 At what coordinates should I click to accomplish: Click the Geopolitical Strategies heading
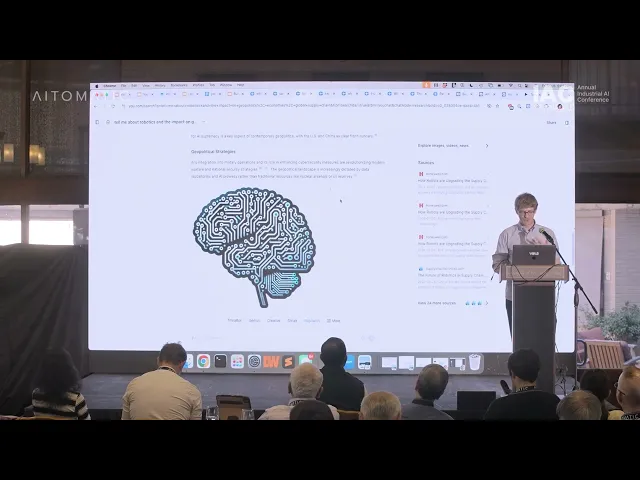(x=213, y=152)
